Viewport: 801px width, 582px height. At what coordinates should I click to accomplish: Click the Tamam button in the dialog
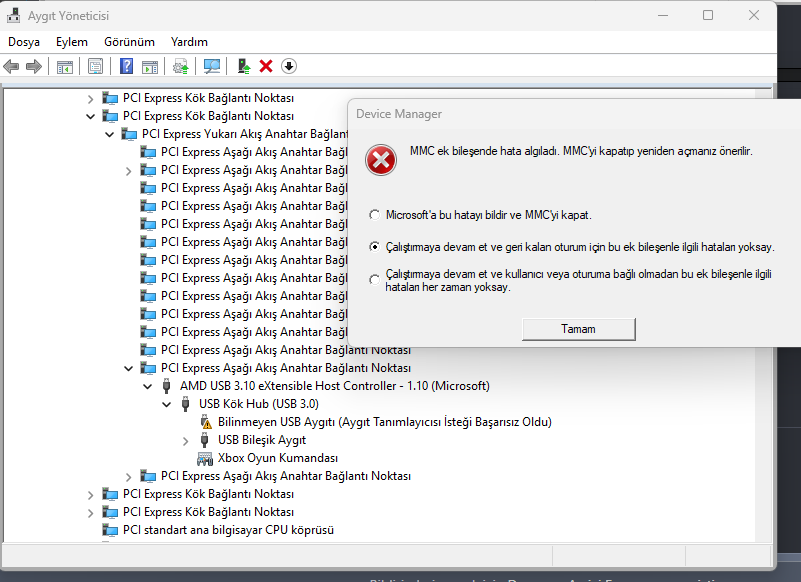click(x=579, y=329)
